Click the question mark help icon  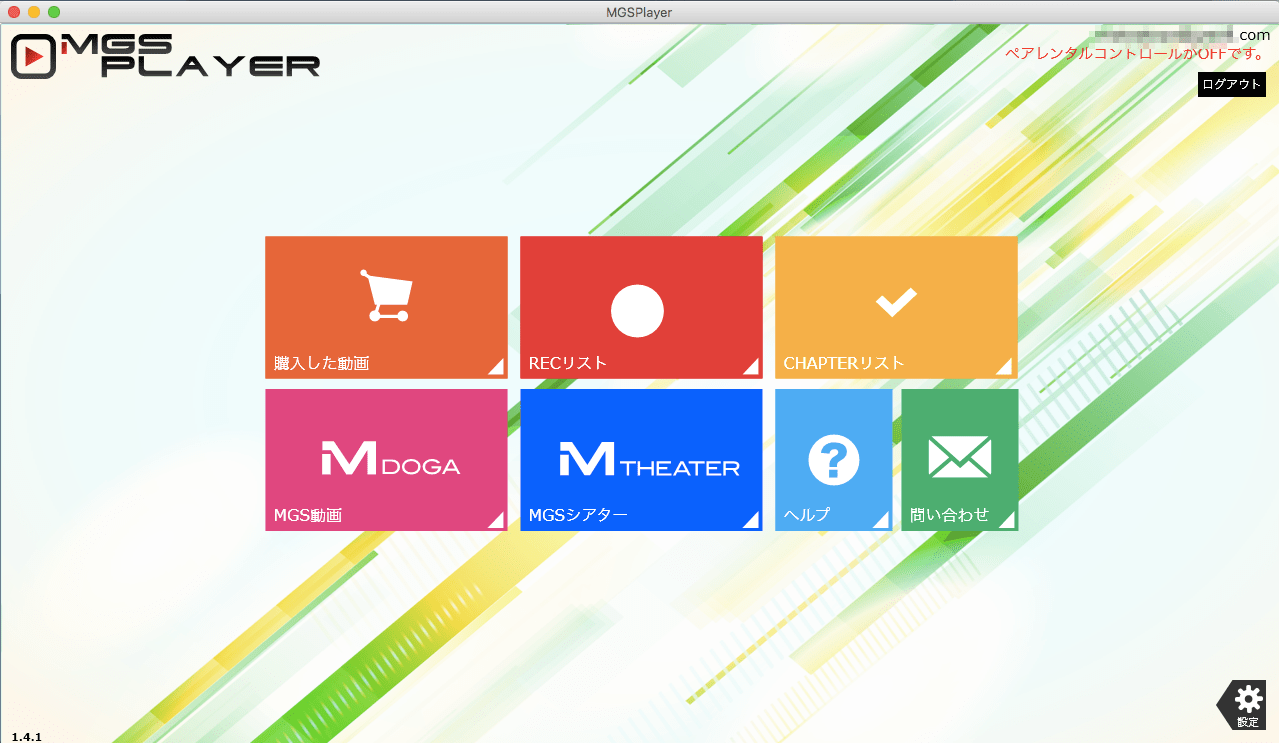click(834, 460)
